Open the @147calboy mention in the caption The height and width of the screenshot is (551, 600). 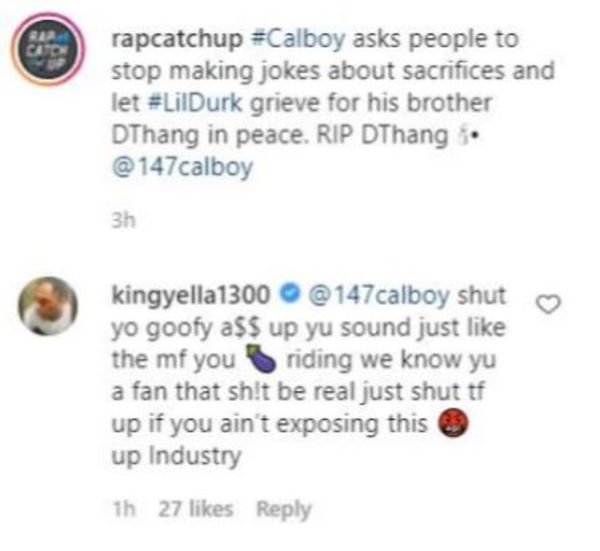(182, 167)
